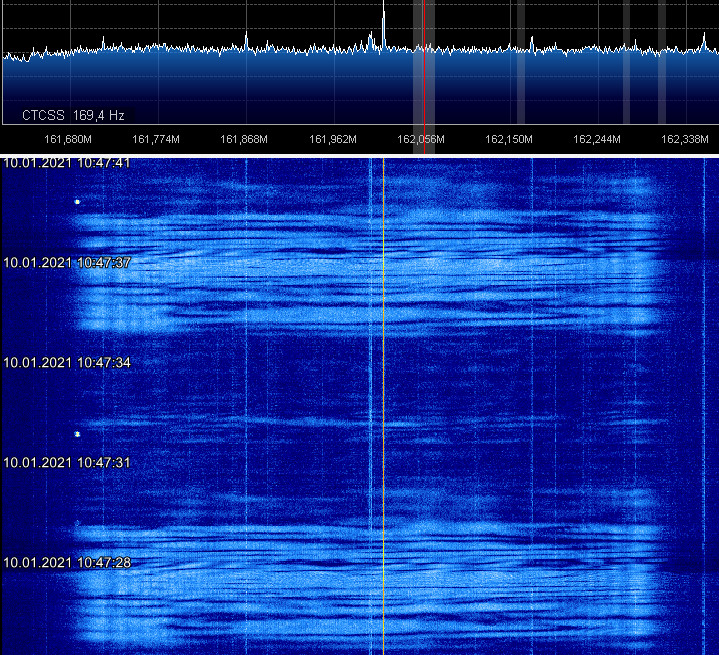Click the 161,962M frequency label
This screenshot has height=655, width=719.
tap(333, 139)
